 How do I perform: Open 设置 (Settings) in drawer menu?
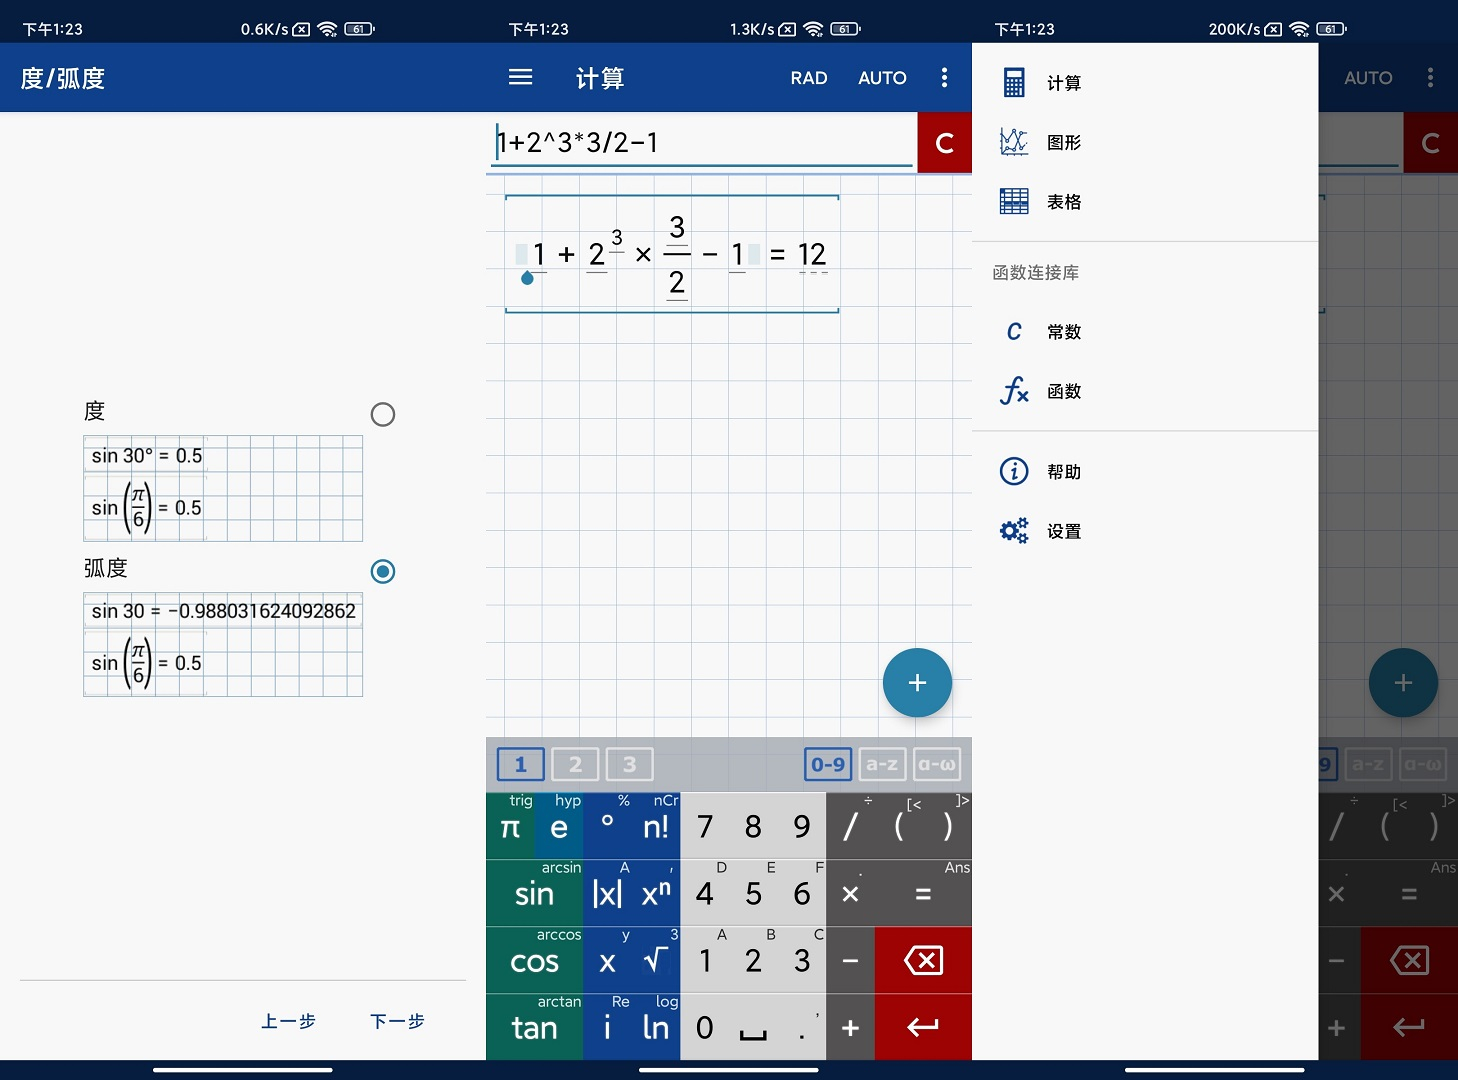coord(1145,531)
